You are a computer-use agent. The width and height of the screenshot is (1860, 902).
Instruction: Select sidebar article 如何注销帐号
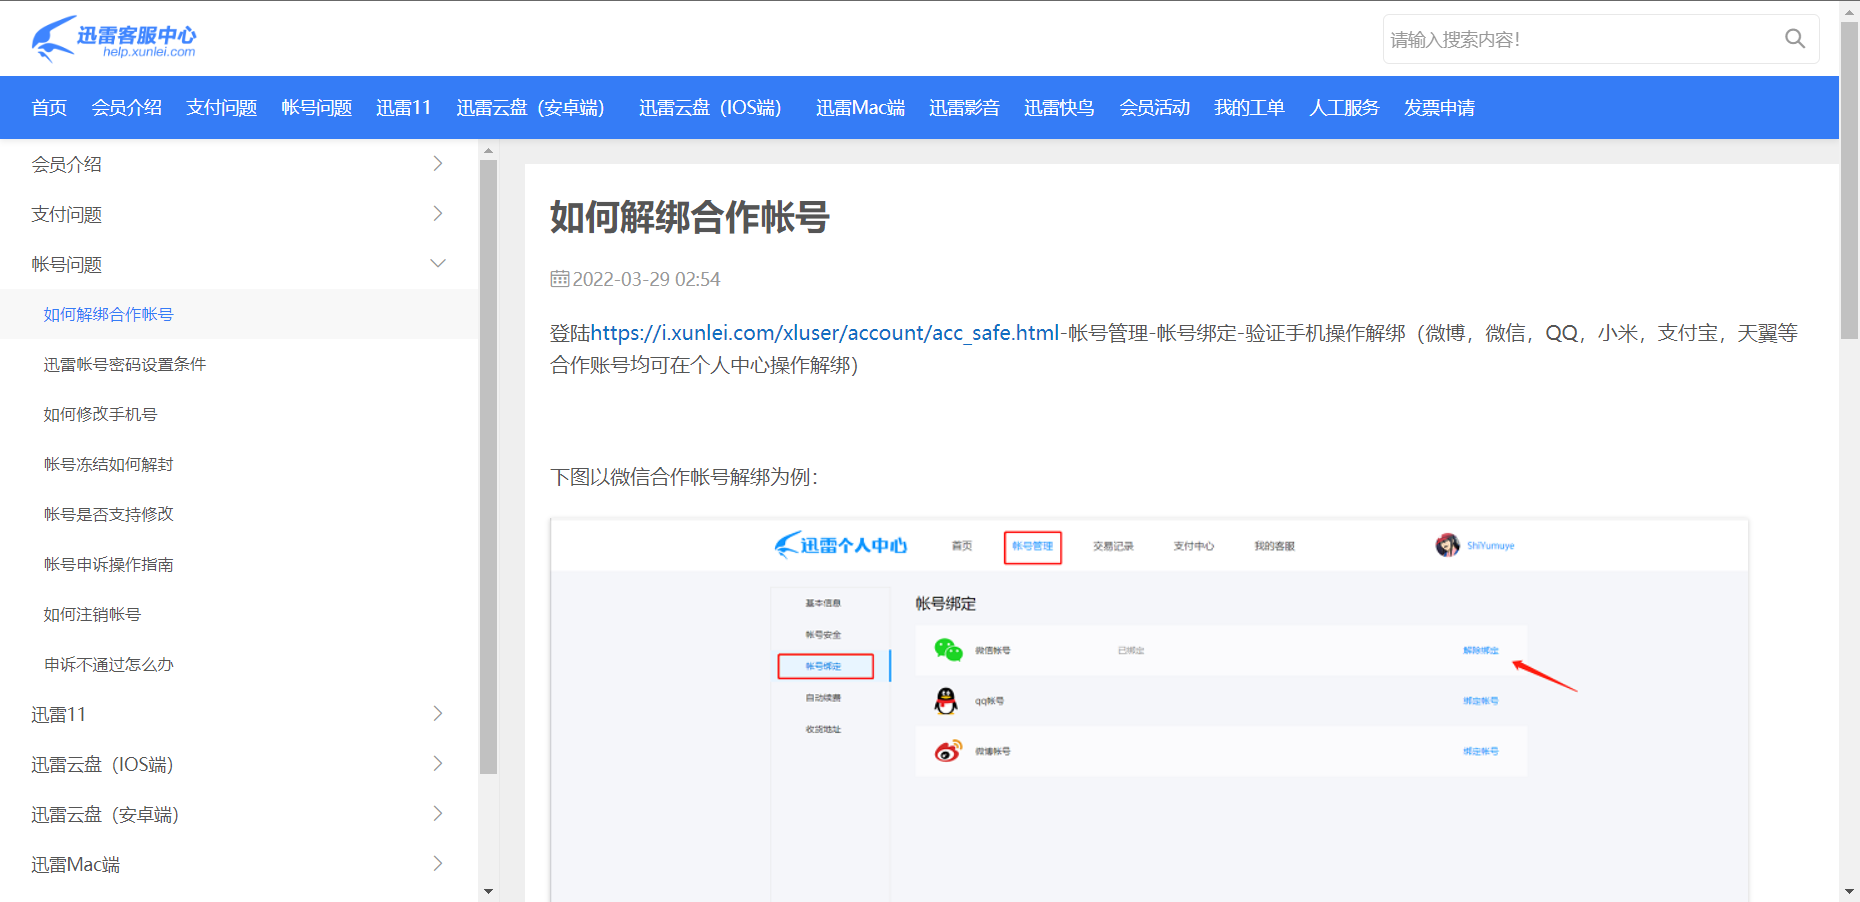click(92, 614)
